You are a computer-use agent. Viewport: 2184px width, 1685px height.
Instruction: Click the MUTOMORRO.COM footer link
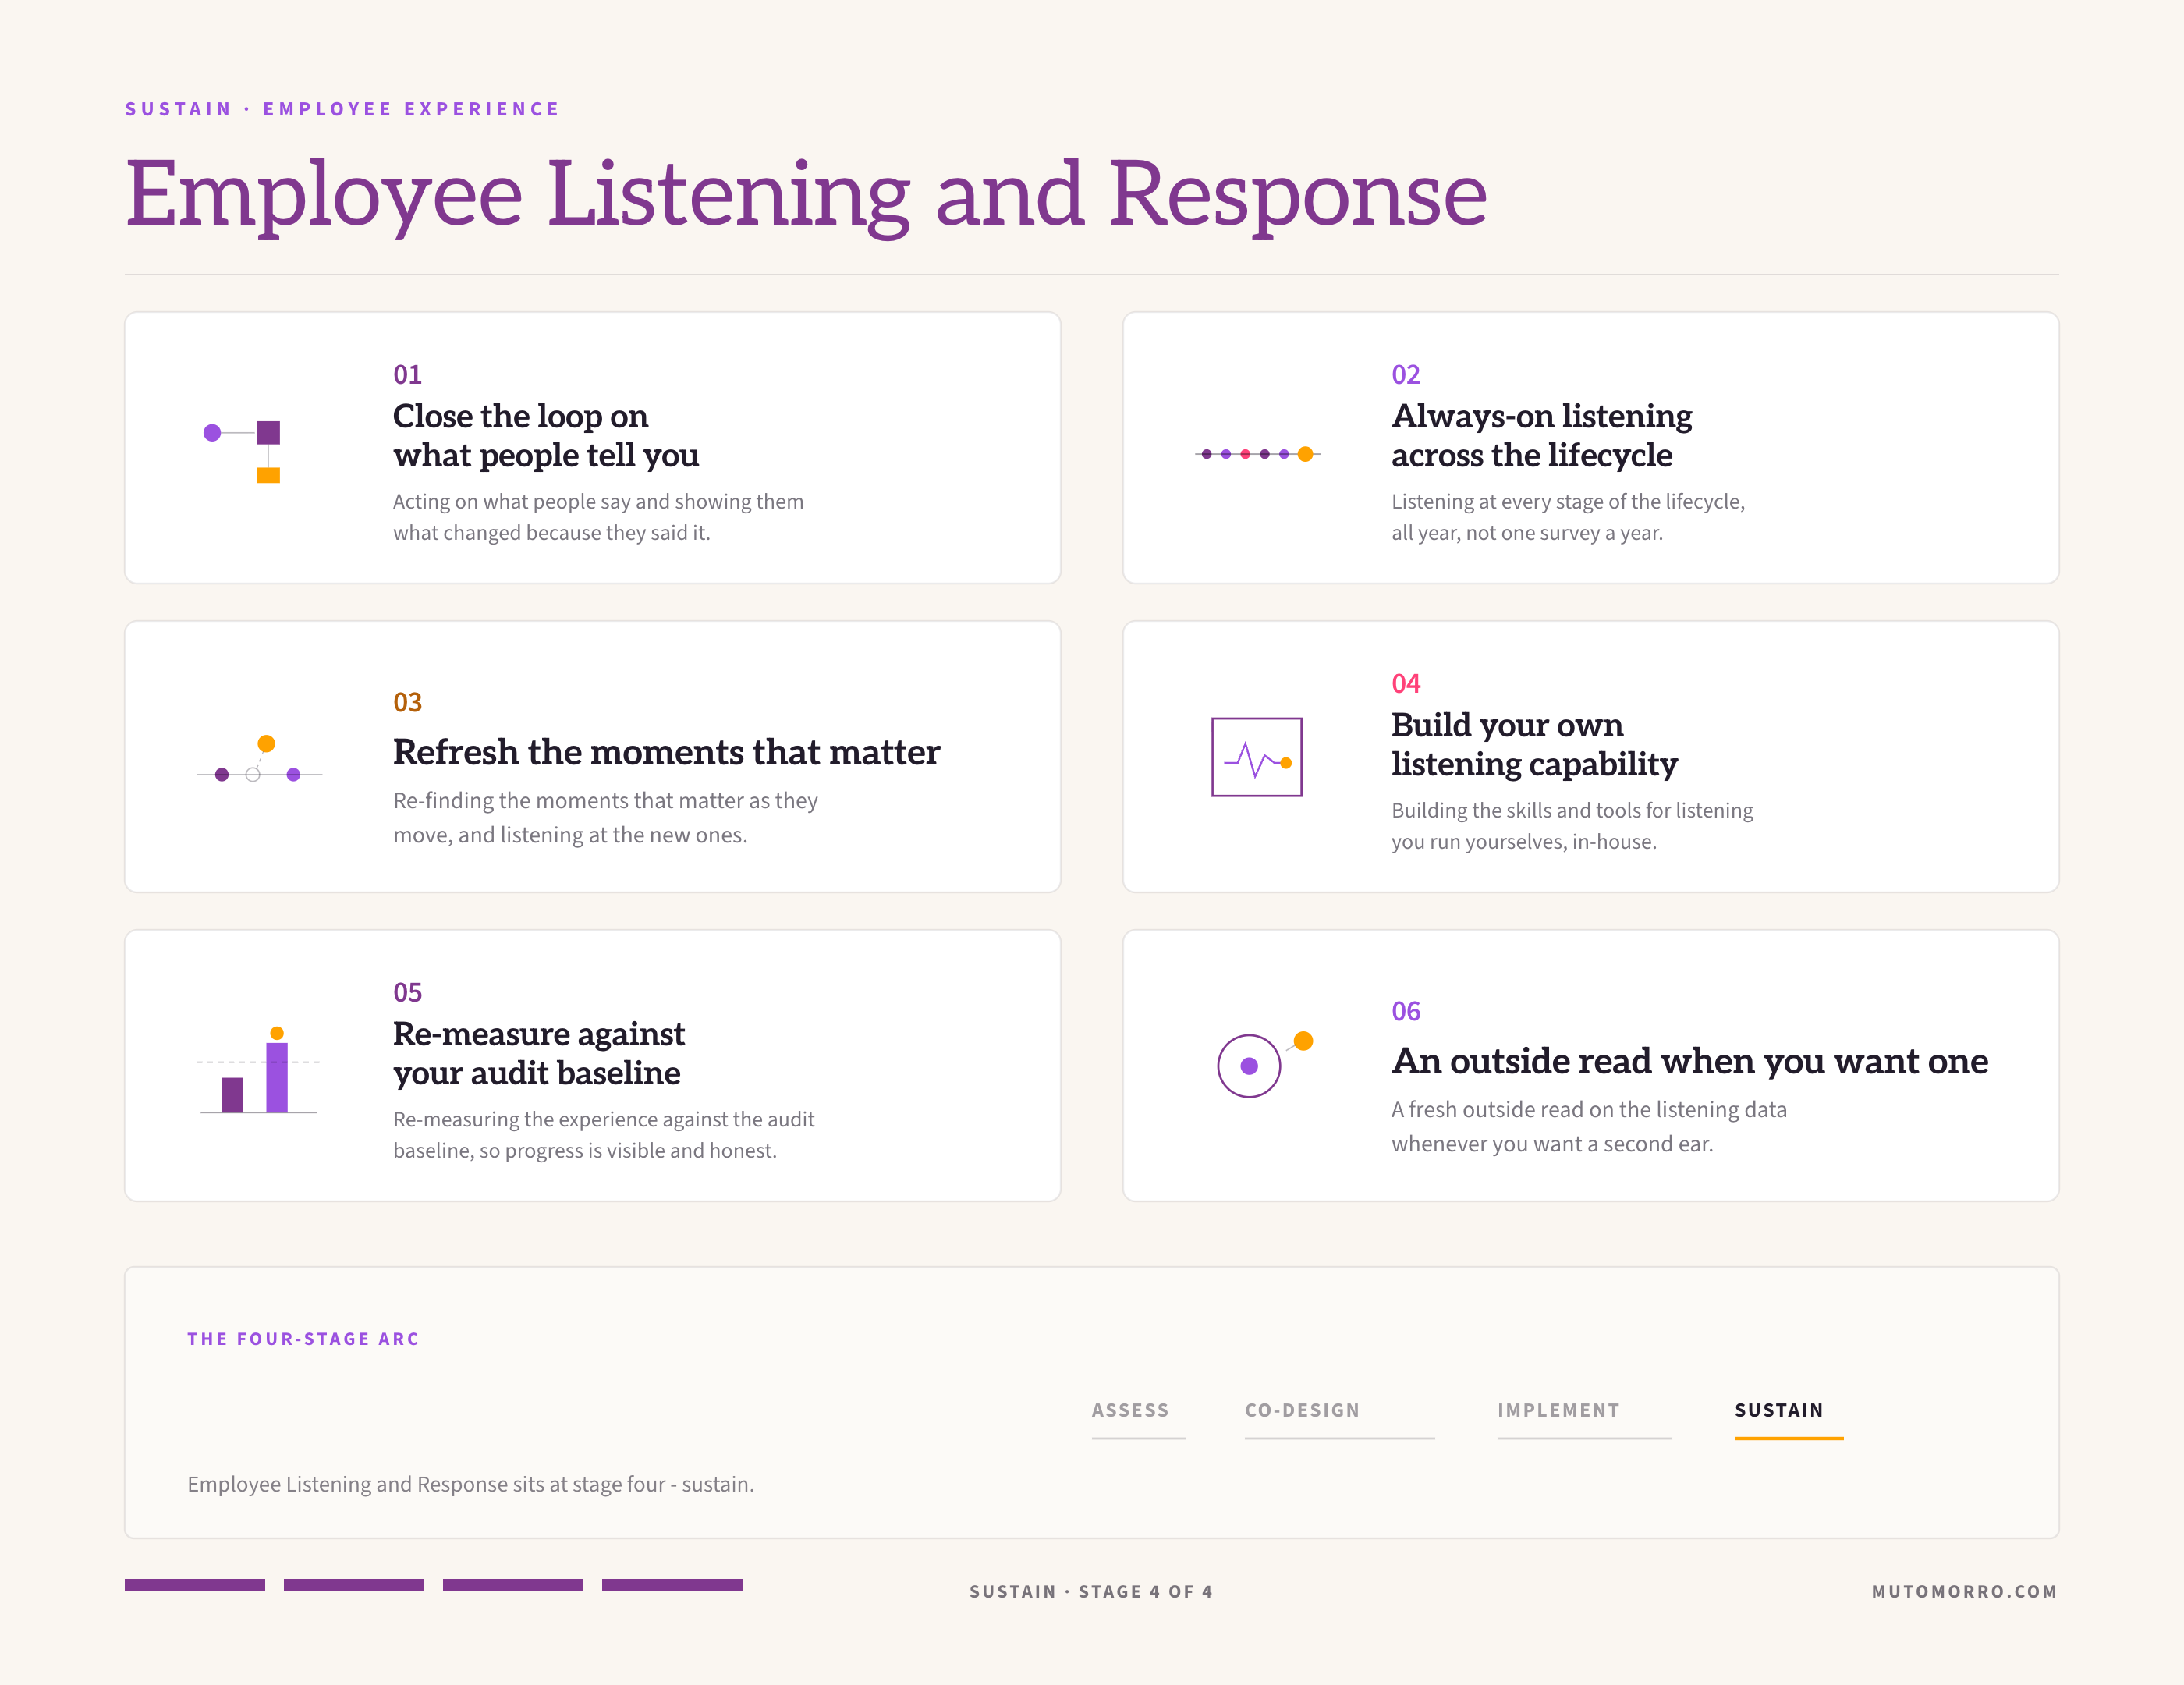1964,1591
